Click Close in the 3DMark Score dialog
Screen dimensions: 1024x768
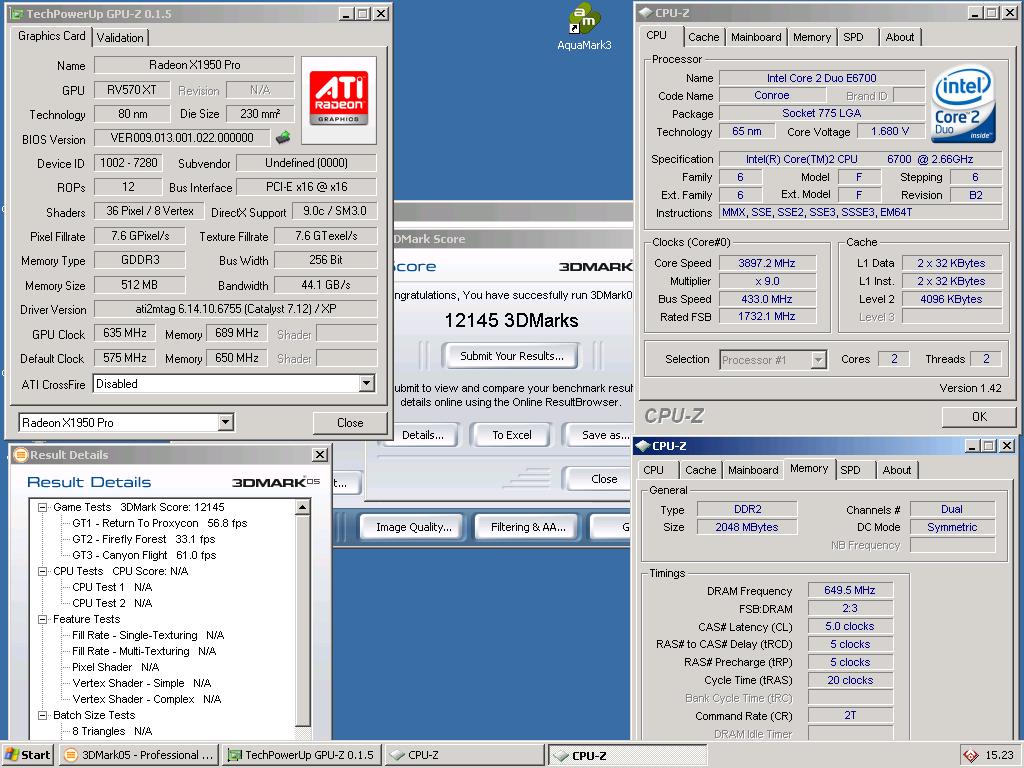(x=598, y=479)
